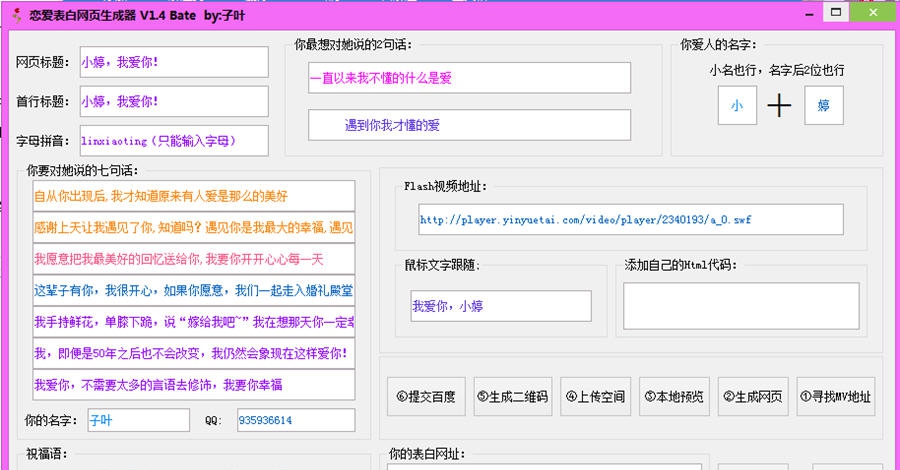This screenshot has width=900, height=470.
Task: Click the ⑤生成二维码 button
Action: tap(513, 397)
